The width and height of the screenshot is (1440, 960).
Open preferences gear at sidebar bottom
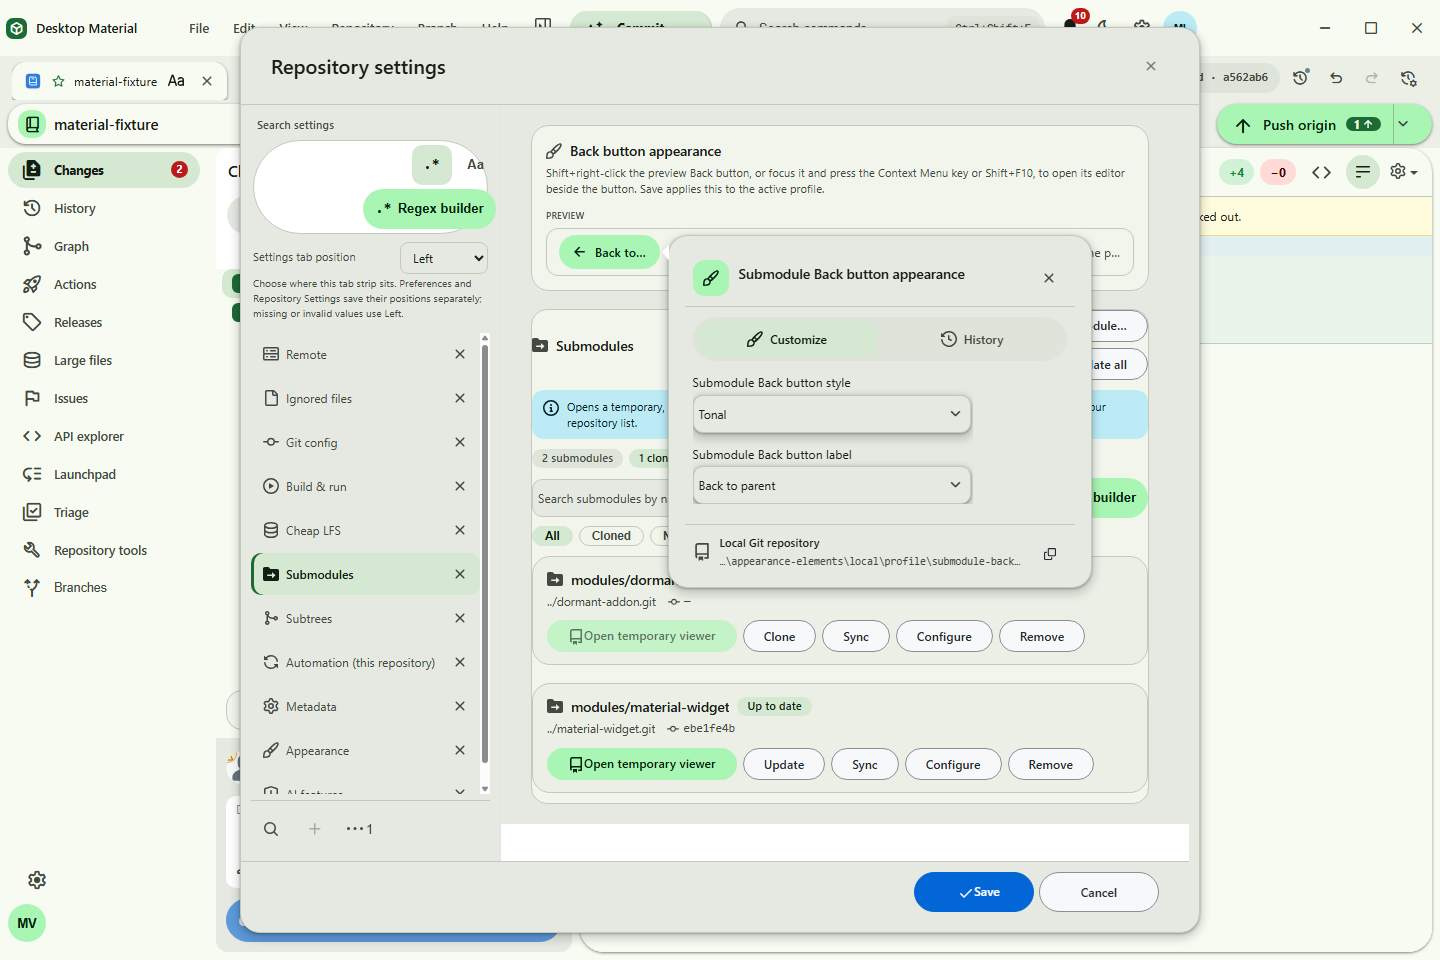coord(37,880)
